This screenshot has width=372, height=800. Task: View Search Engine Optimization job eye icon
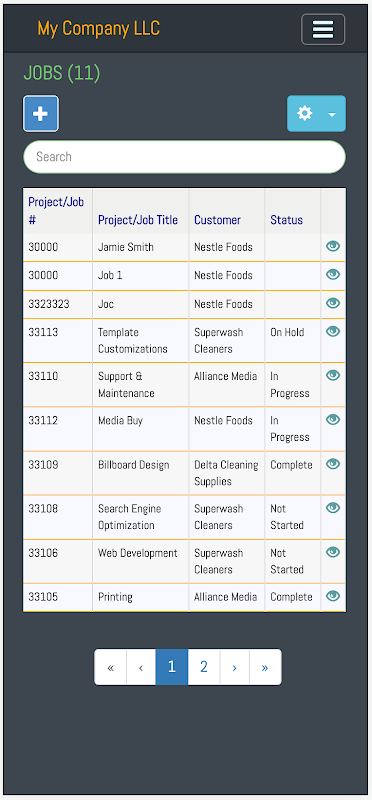[x=333, y=508]
